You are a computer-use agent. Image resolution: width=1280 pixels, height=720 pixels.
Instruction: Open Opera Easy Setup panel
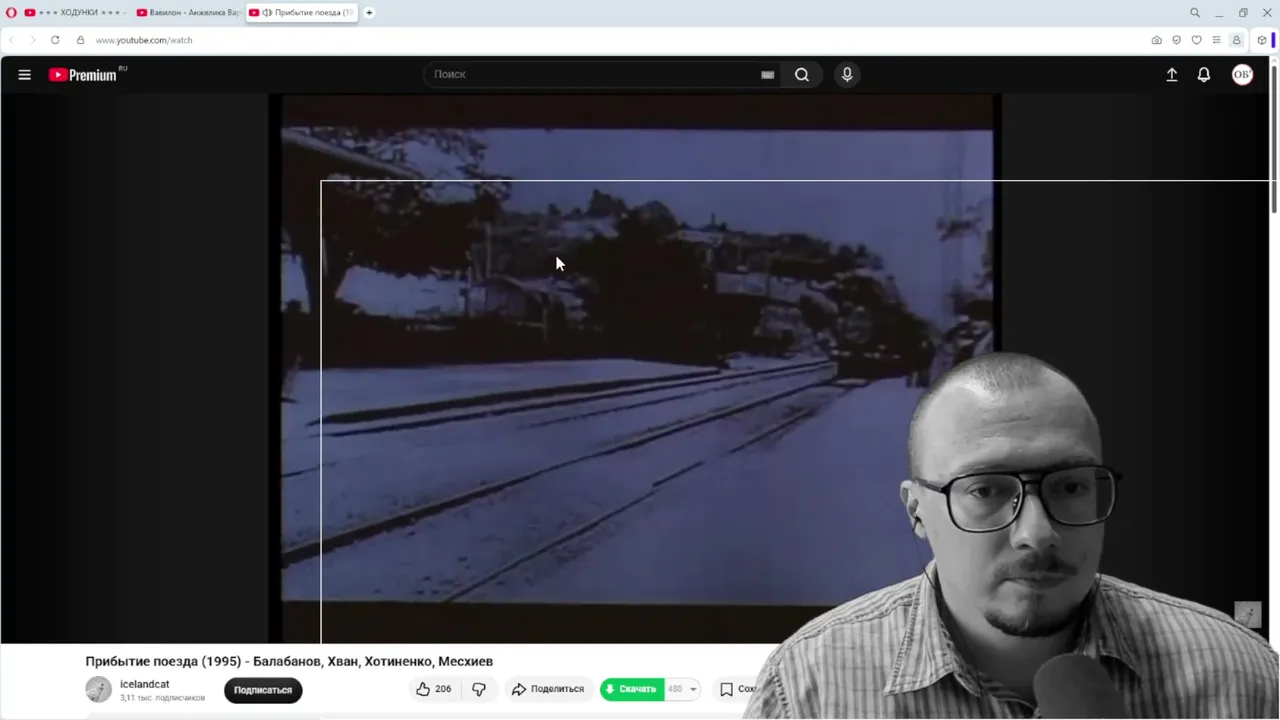pyautogui.click(x=1216, y=40)
